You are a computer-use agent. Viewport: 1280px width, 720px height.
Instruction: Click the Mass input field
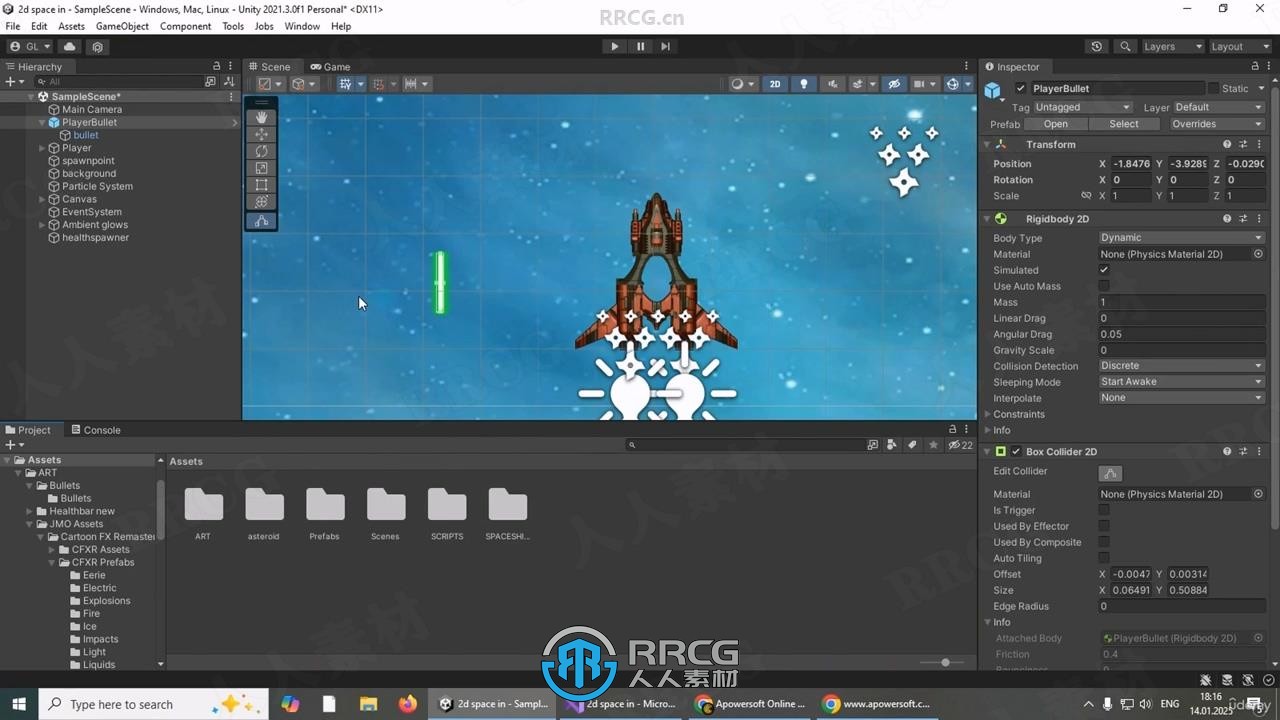[x=1182, y=302]
